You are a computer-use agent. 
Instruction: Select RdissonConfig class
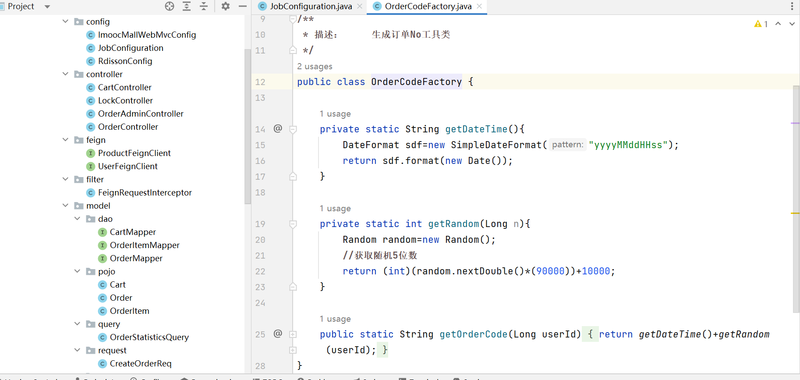[x=125, y=61]
